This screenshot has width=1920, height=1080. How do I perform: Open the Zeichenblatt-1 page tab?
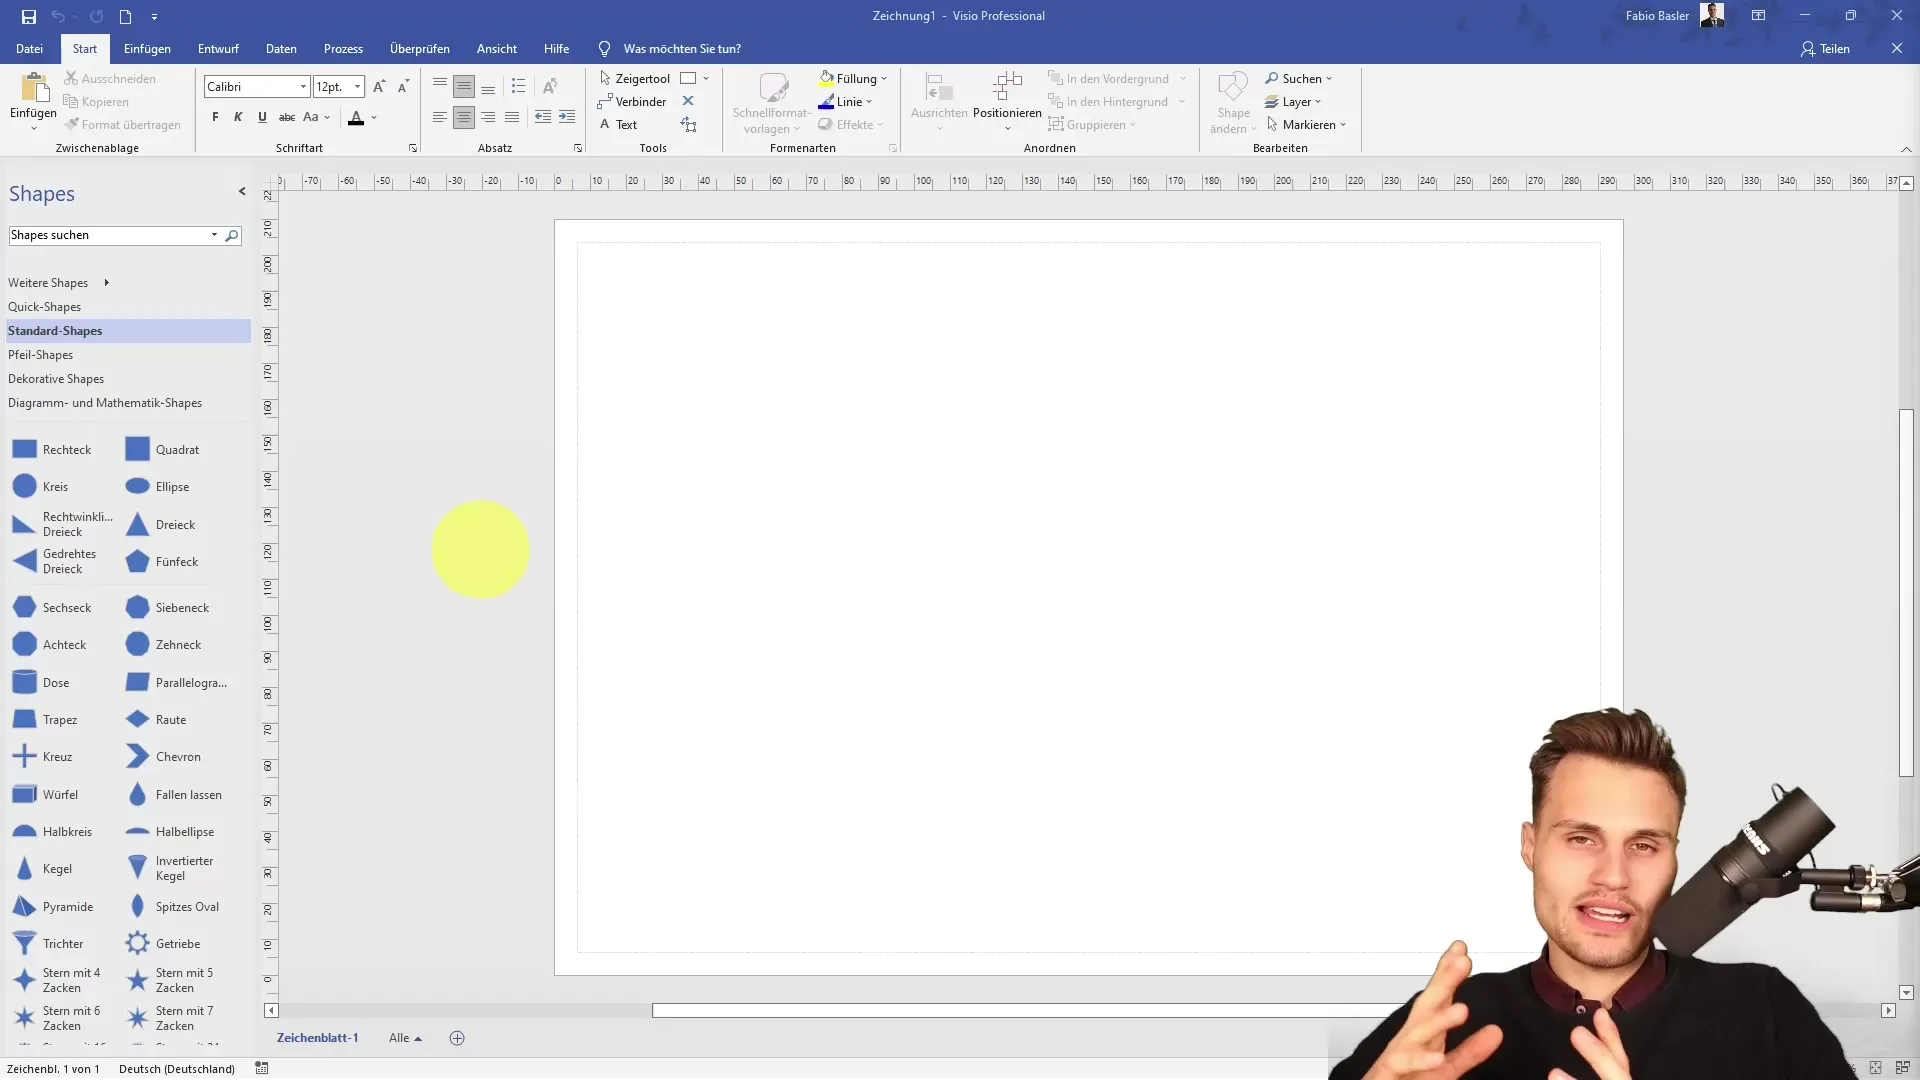coord(317,1038)
